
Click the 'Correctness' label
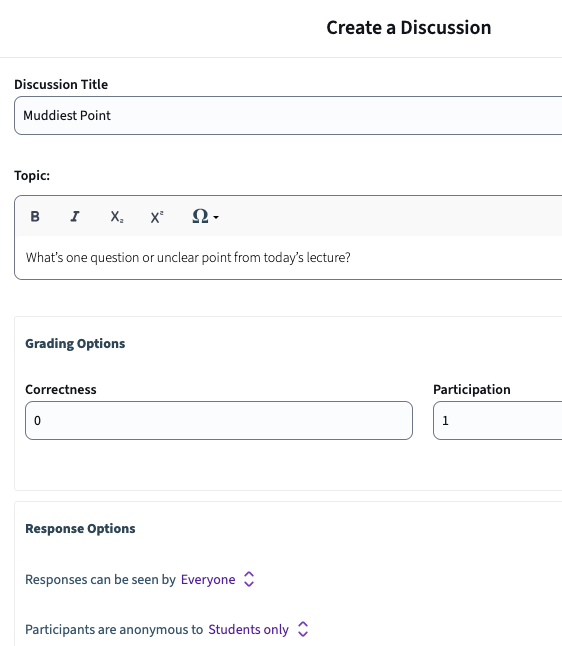coord(61,389)
